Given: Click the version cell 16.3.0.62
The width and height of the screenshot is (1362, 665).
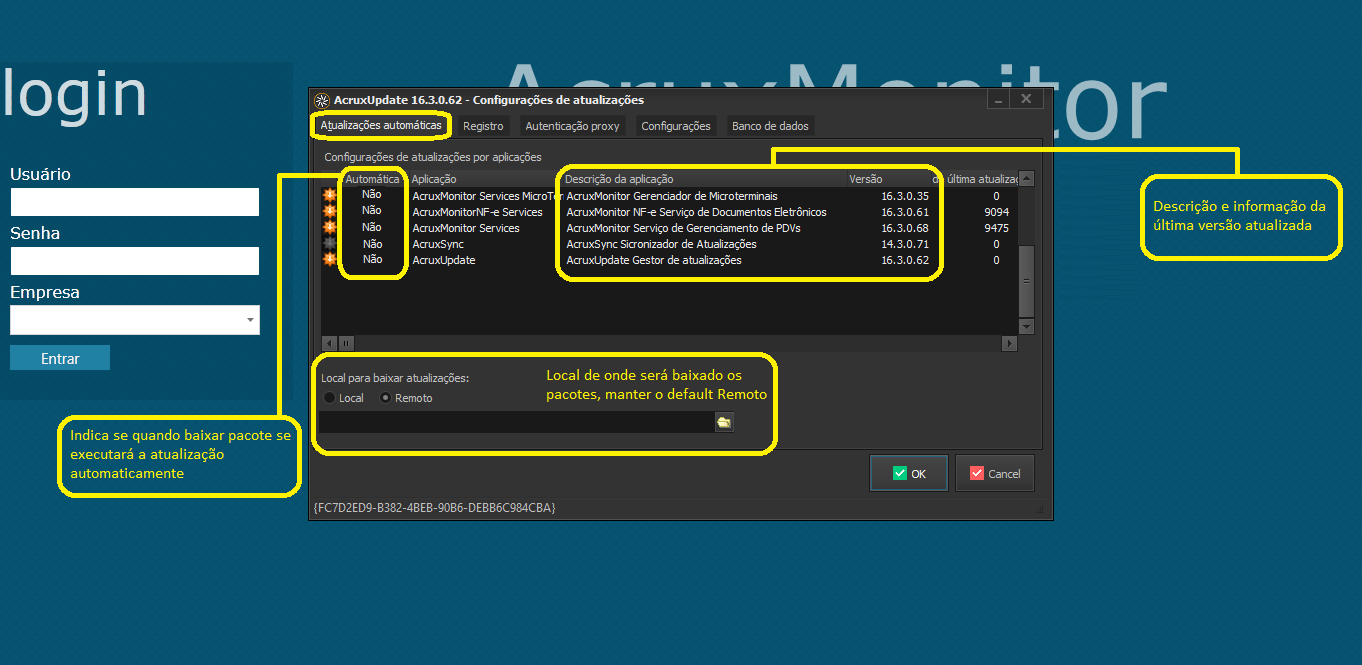Looking at the screenshot, I should [905, 260].
